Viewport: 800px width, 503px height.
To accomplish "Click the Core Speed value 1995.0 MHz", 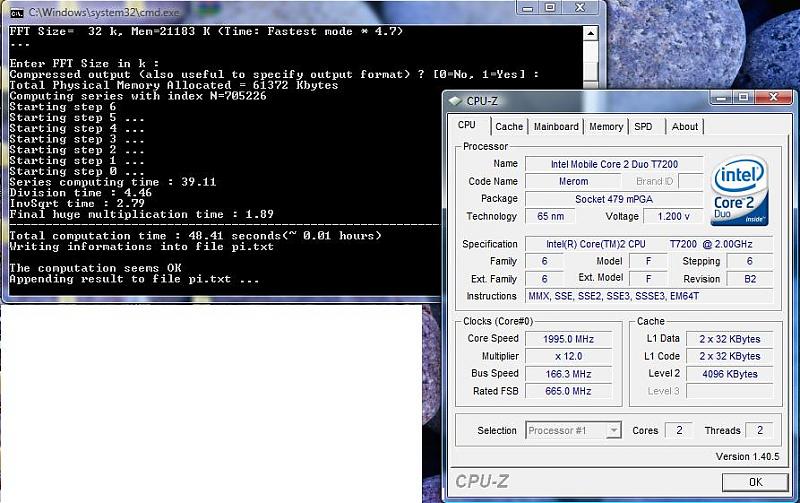I will click(568, 339).
